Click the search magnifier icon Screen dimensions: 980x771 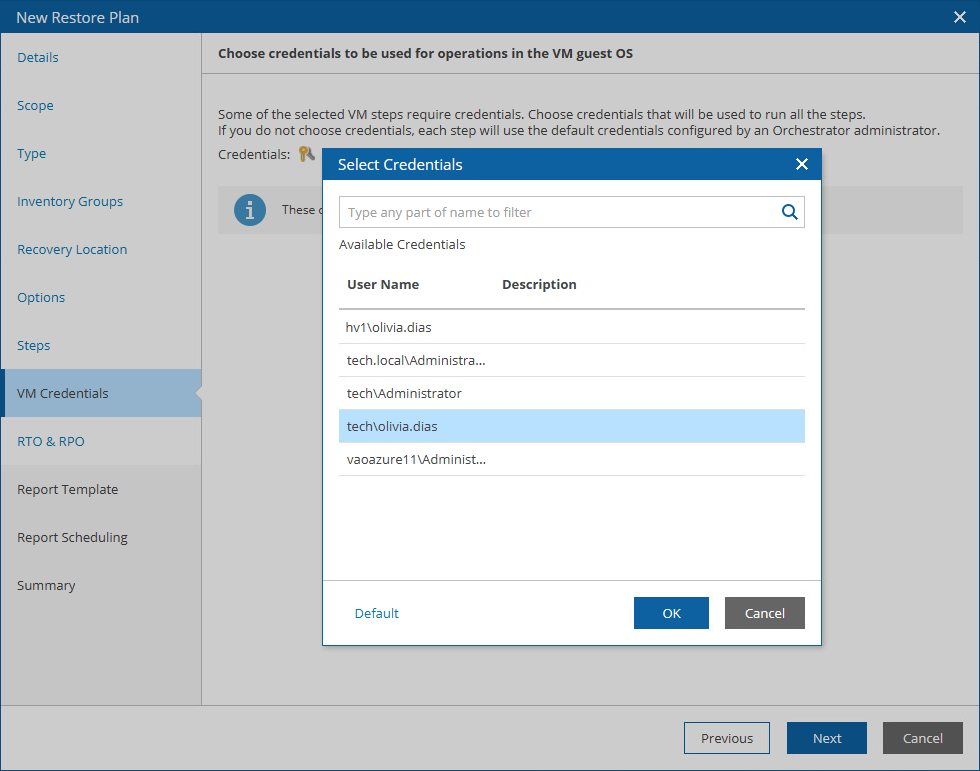[x=789, y=212]
